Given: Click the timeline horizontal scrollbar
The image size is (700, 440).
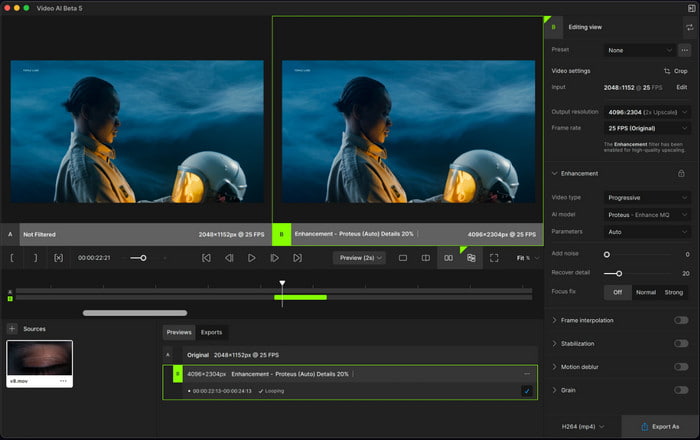Looking at the screenshot, I should (135, 313).
